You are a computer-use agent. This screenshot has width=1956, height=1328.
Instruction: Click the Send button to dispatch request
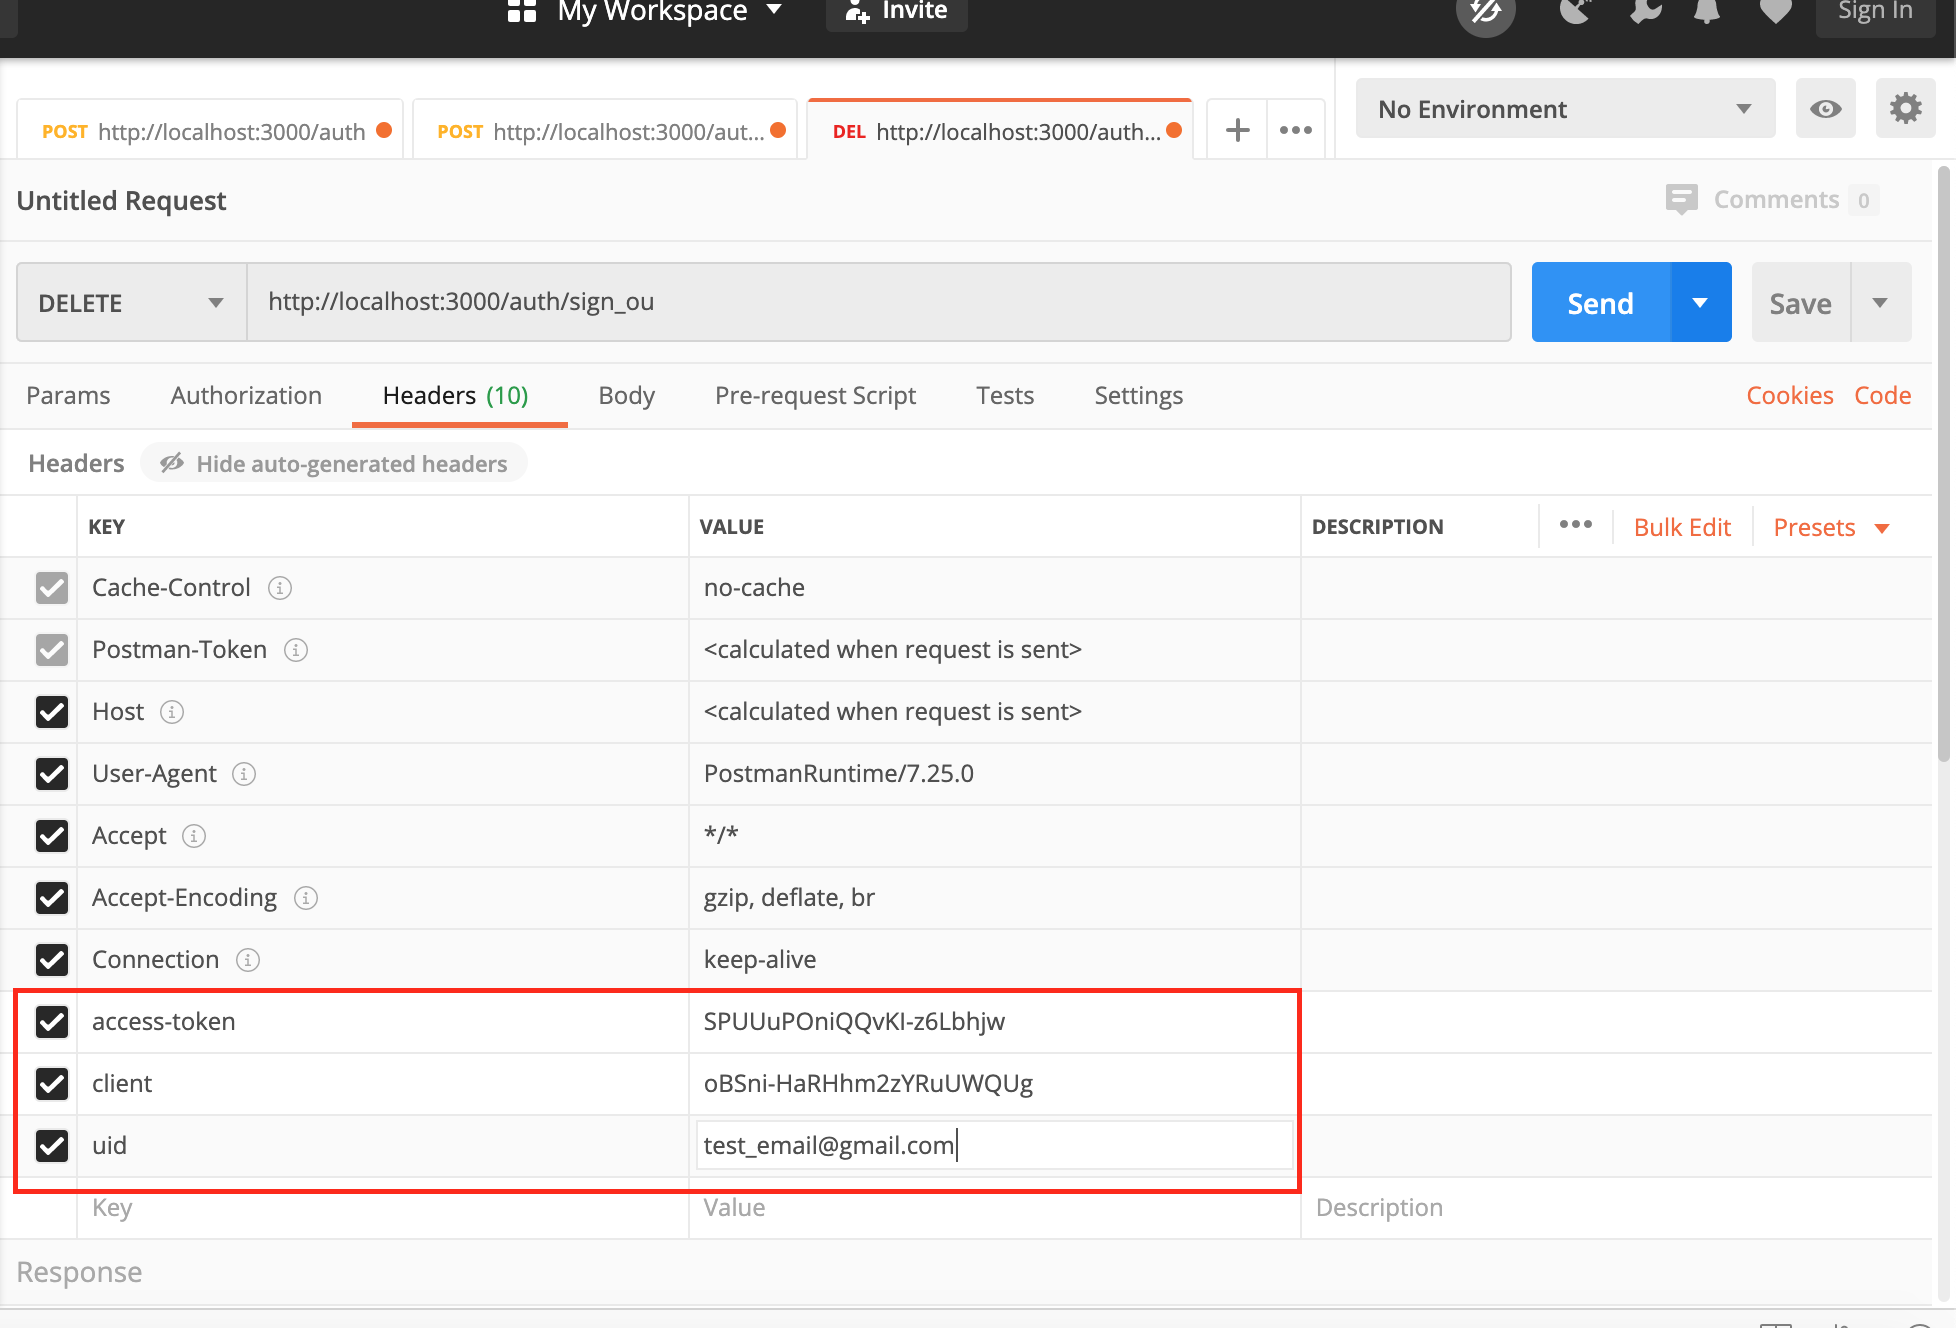[x=1599, y=302]
